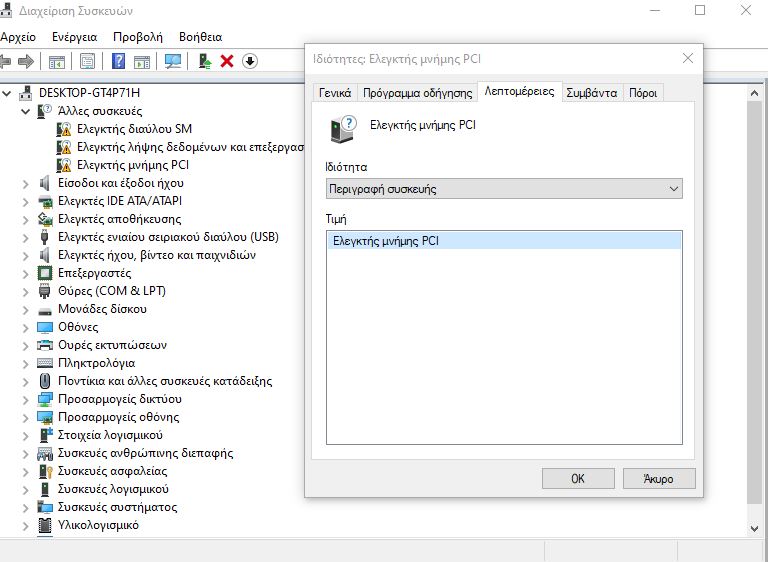
Task: Click the Άκυρο button
Action: [659, 478]
